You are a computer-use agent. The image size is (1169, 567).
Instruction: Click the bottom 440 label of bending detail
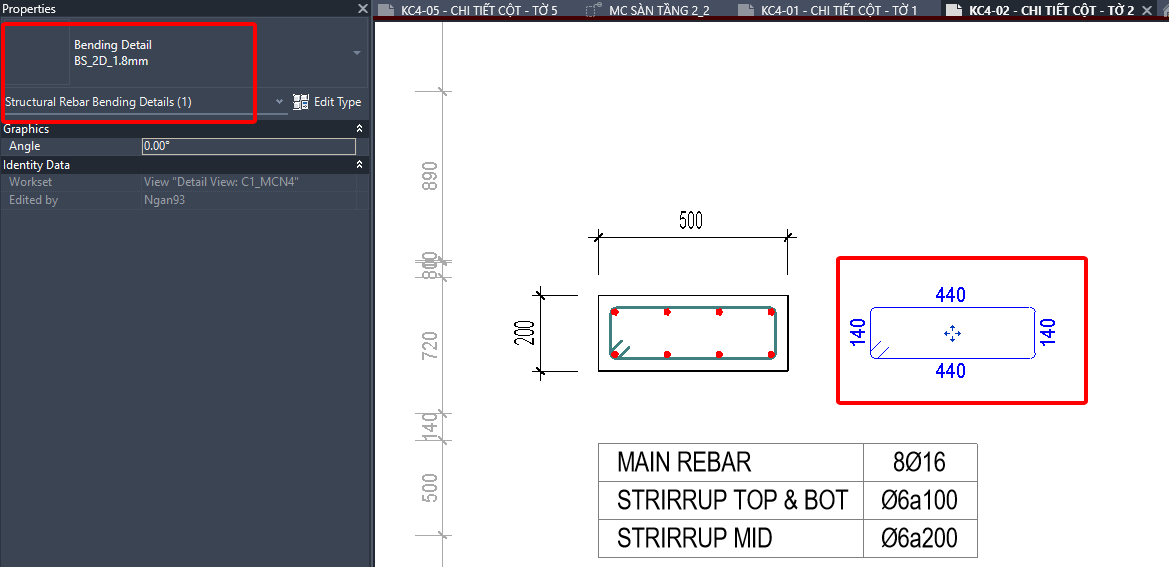click(x=951, y=370)
